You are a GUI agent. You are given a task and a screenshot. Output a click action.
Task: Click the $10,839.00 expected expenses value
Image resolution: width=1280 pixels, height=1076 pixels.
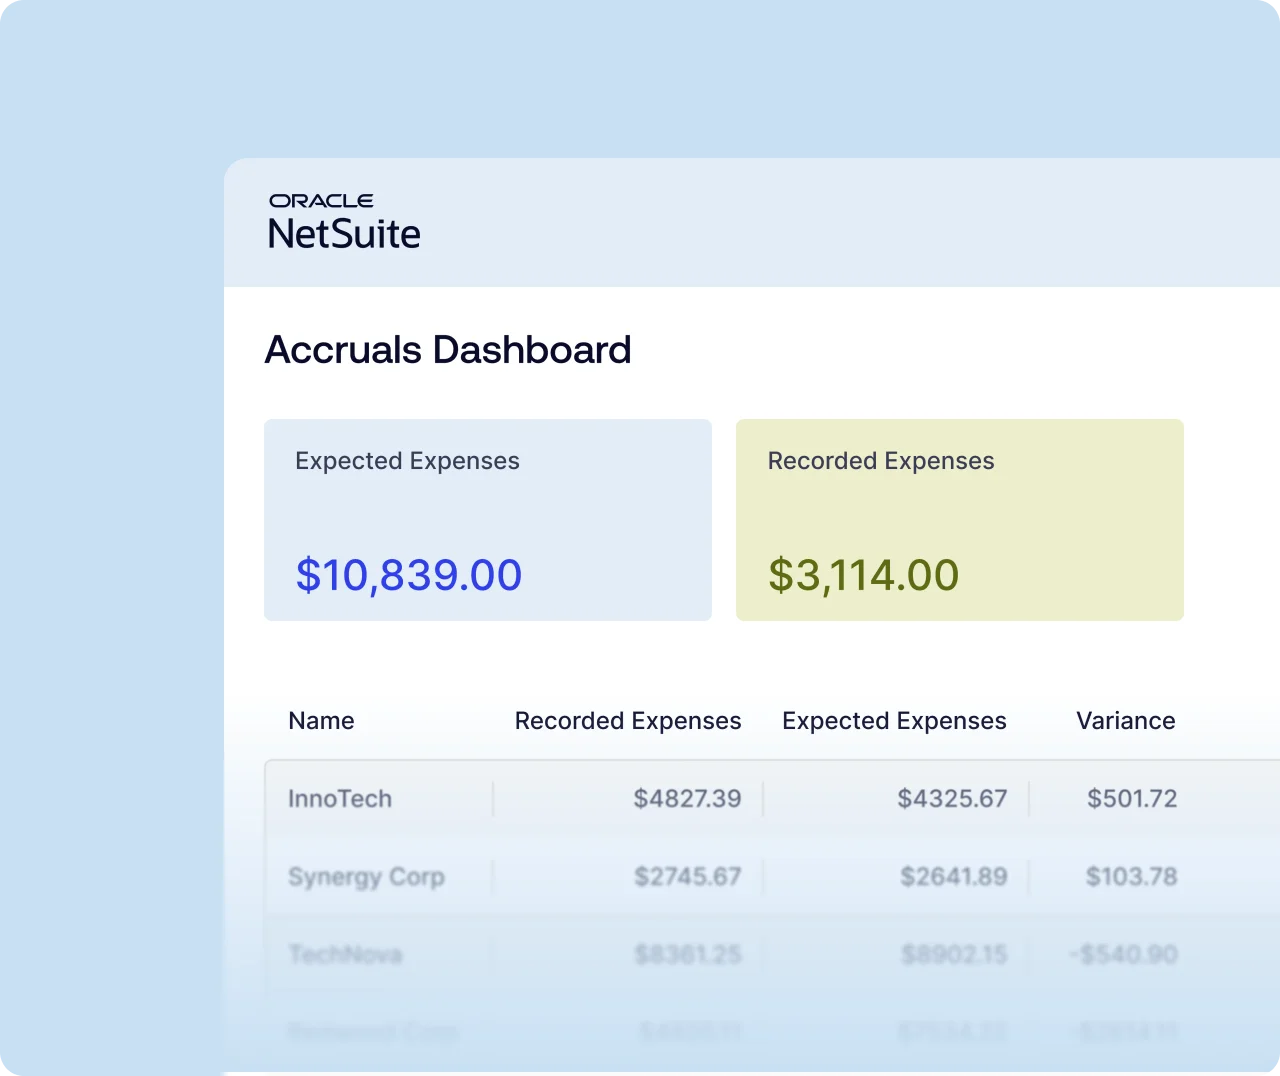tap(409, 576)
